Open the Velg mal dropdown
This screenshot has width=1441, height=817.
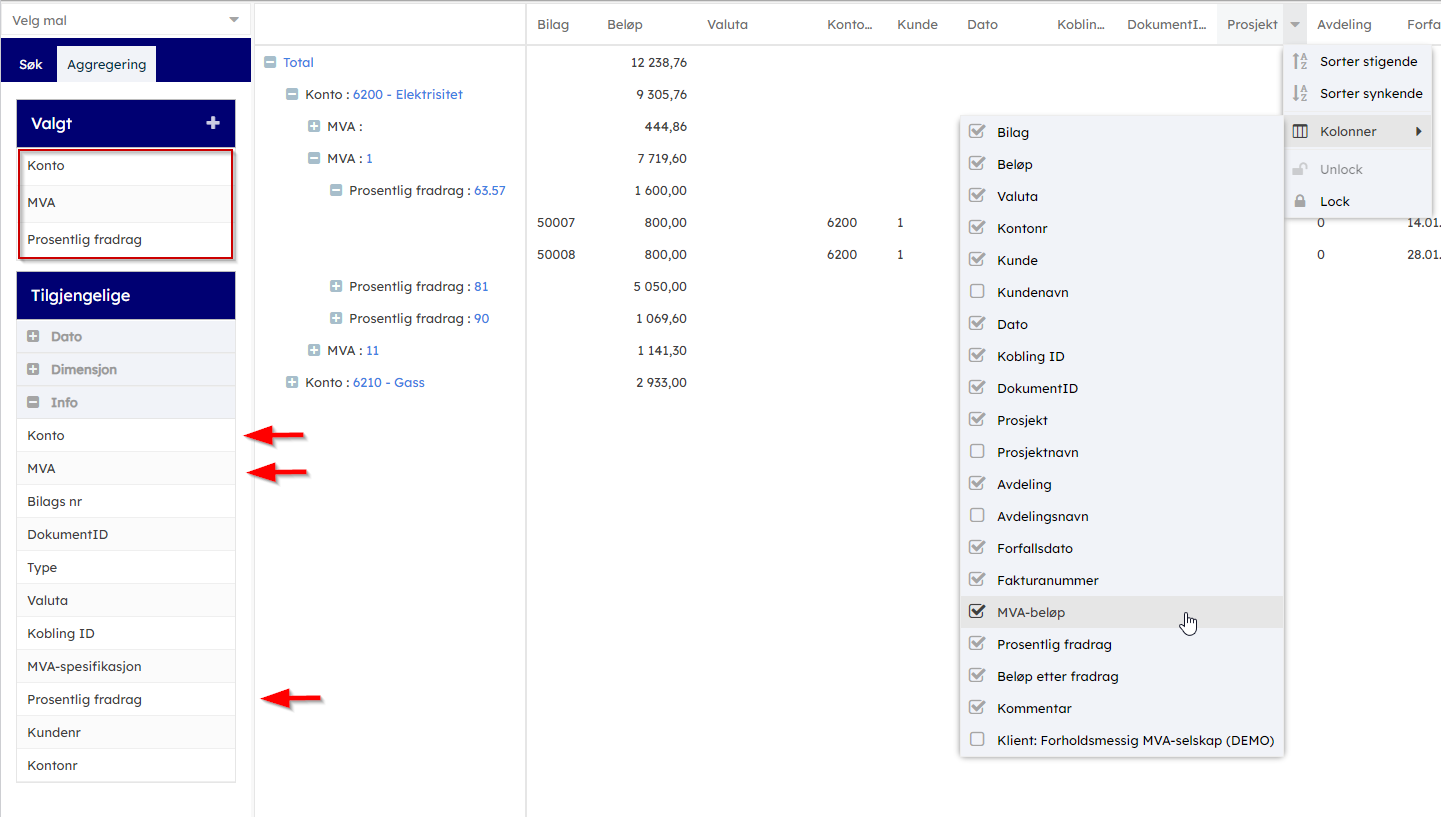(125, 20)
